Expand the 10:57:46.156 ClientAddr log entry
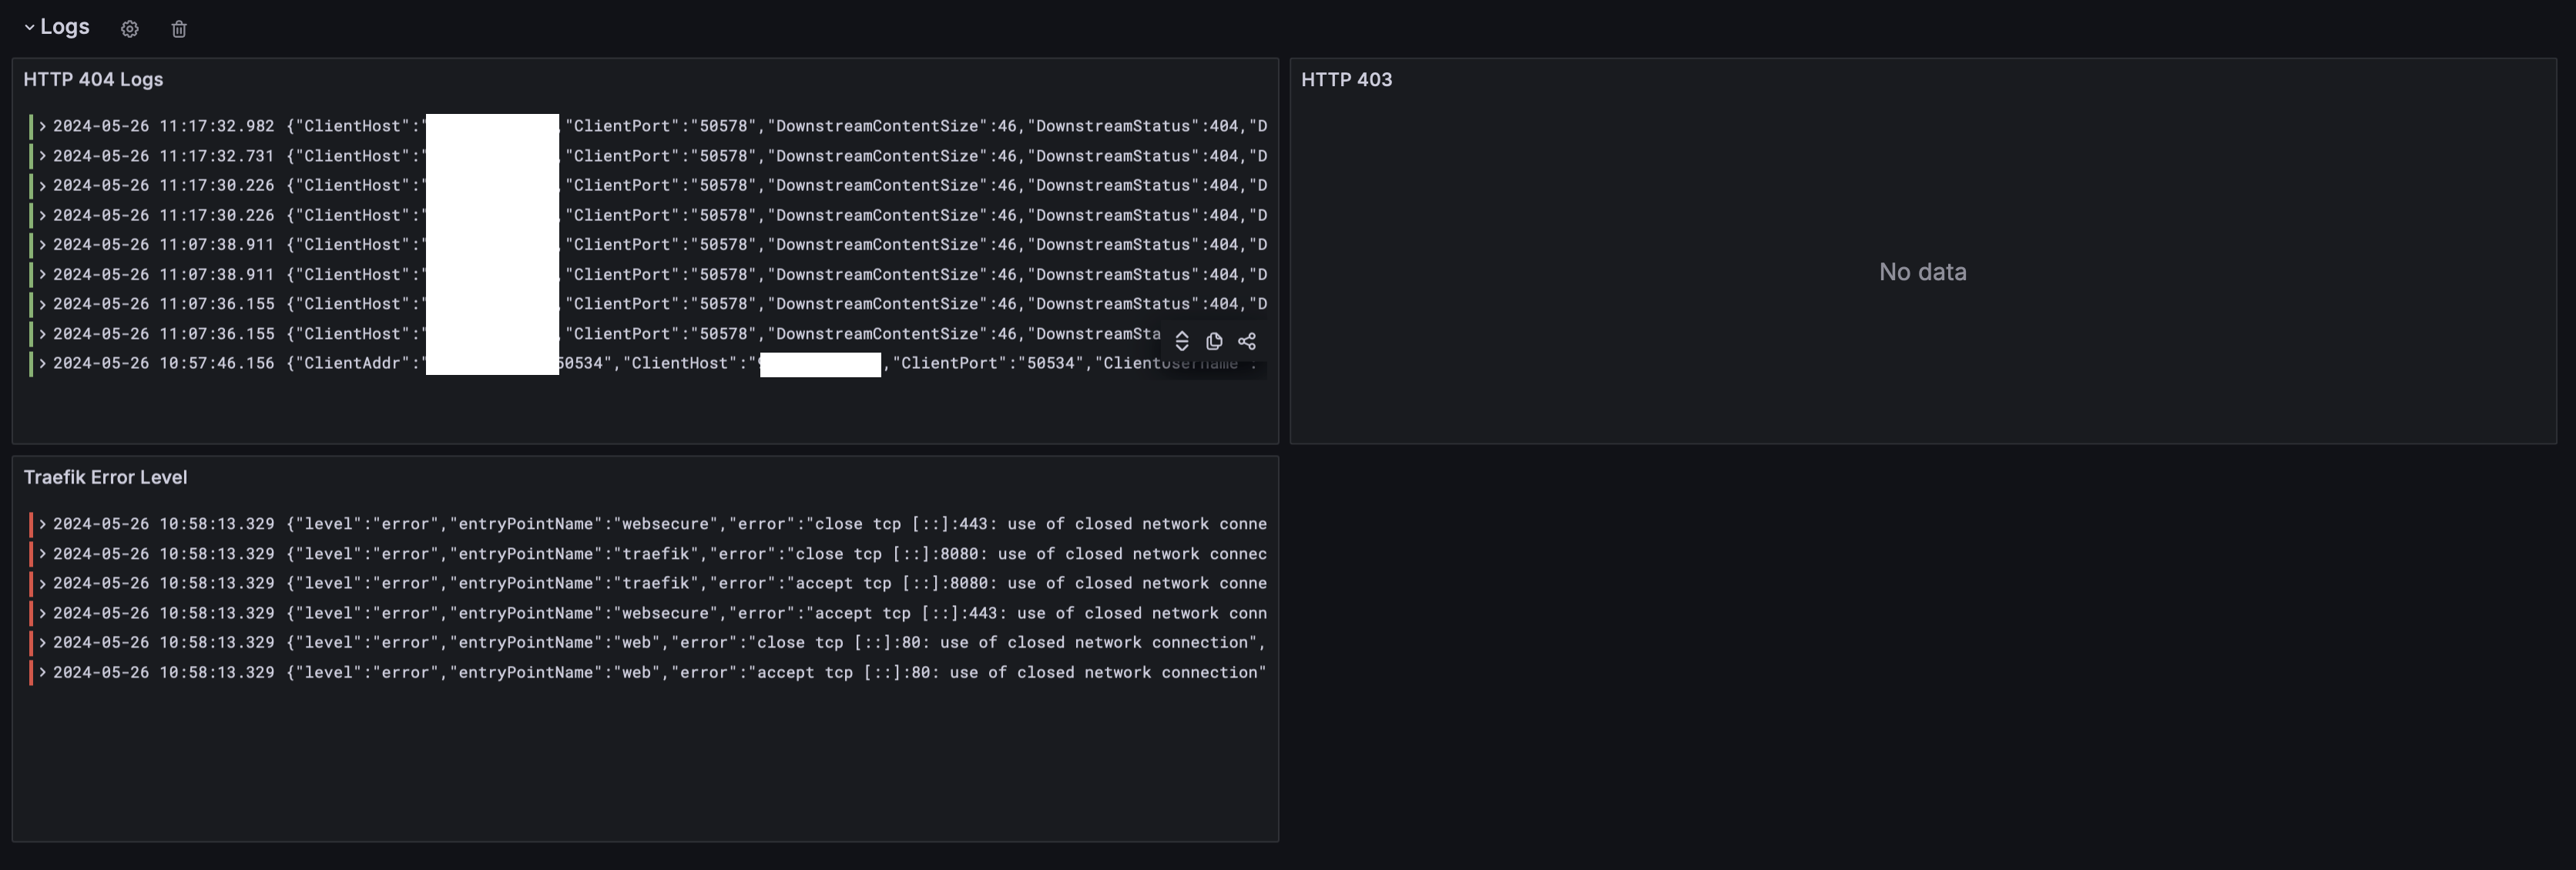 [43, 363]
